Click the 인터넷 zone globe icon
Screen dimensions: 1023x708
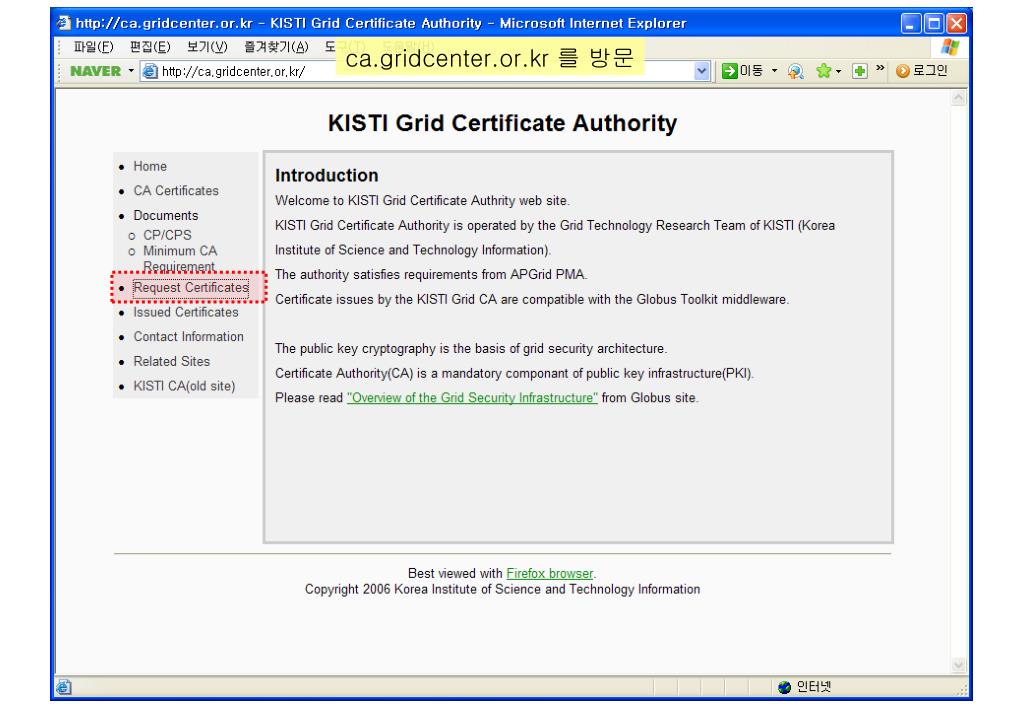click(785, 686)
